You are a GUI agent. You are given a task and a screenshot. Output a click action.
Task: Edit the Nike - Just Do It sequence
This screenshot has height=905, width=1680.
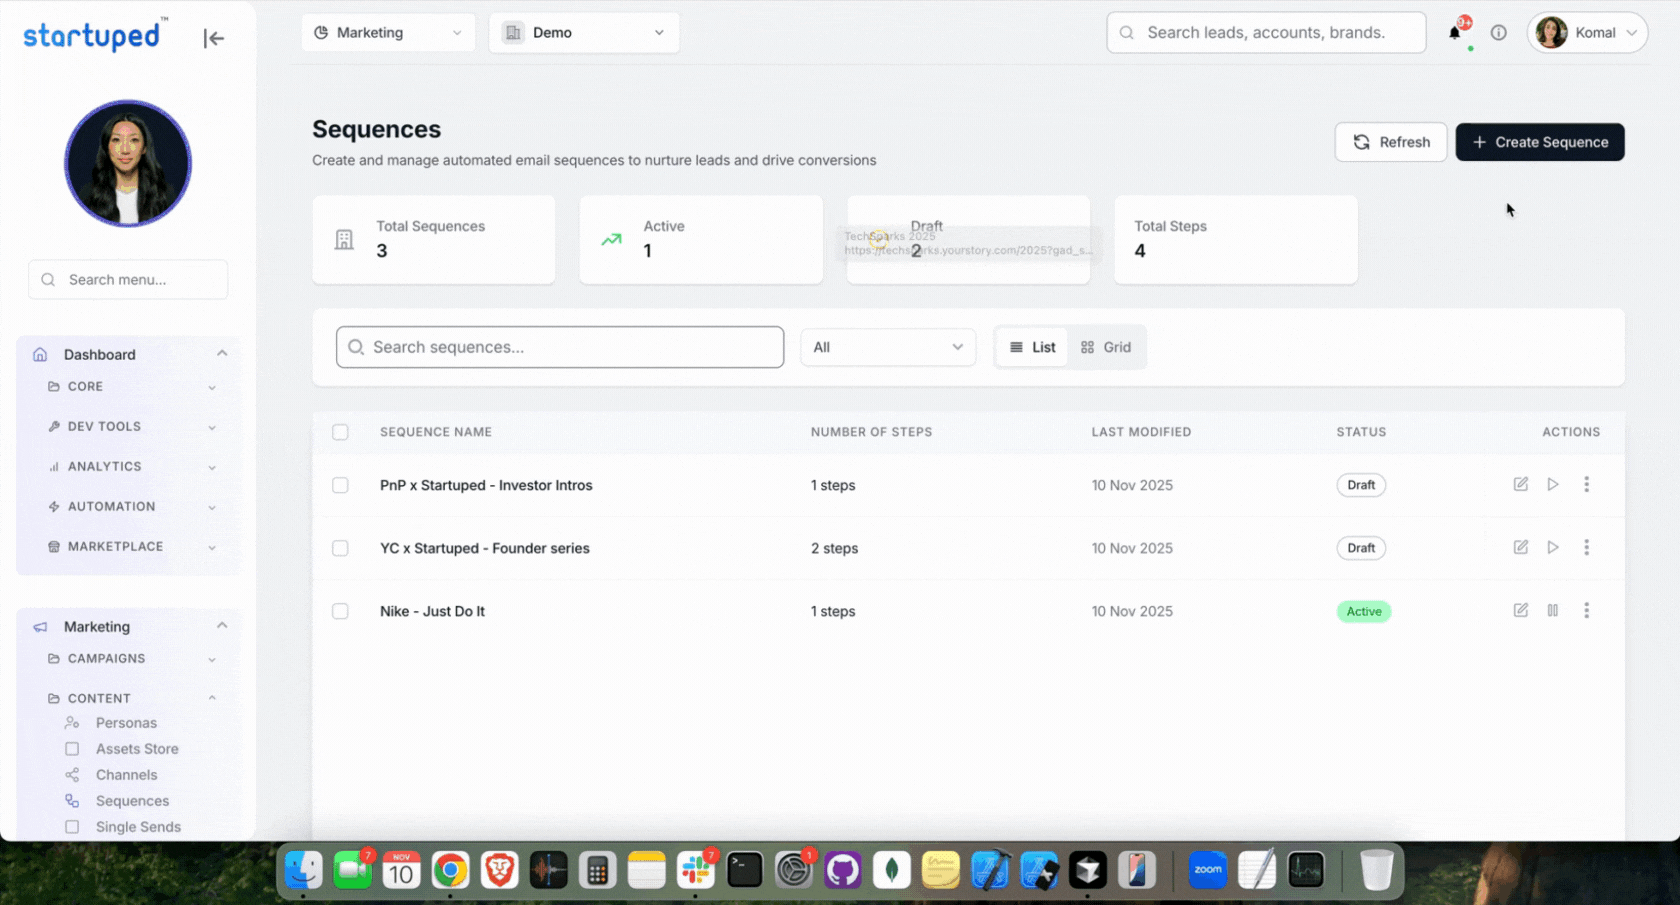(x=1520, y=611)
